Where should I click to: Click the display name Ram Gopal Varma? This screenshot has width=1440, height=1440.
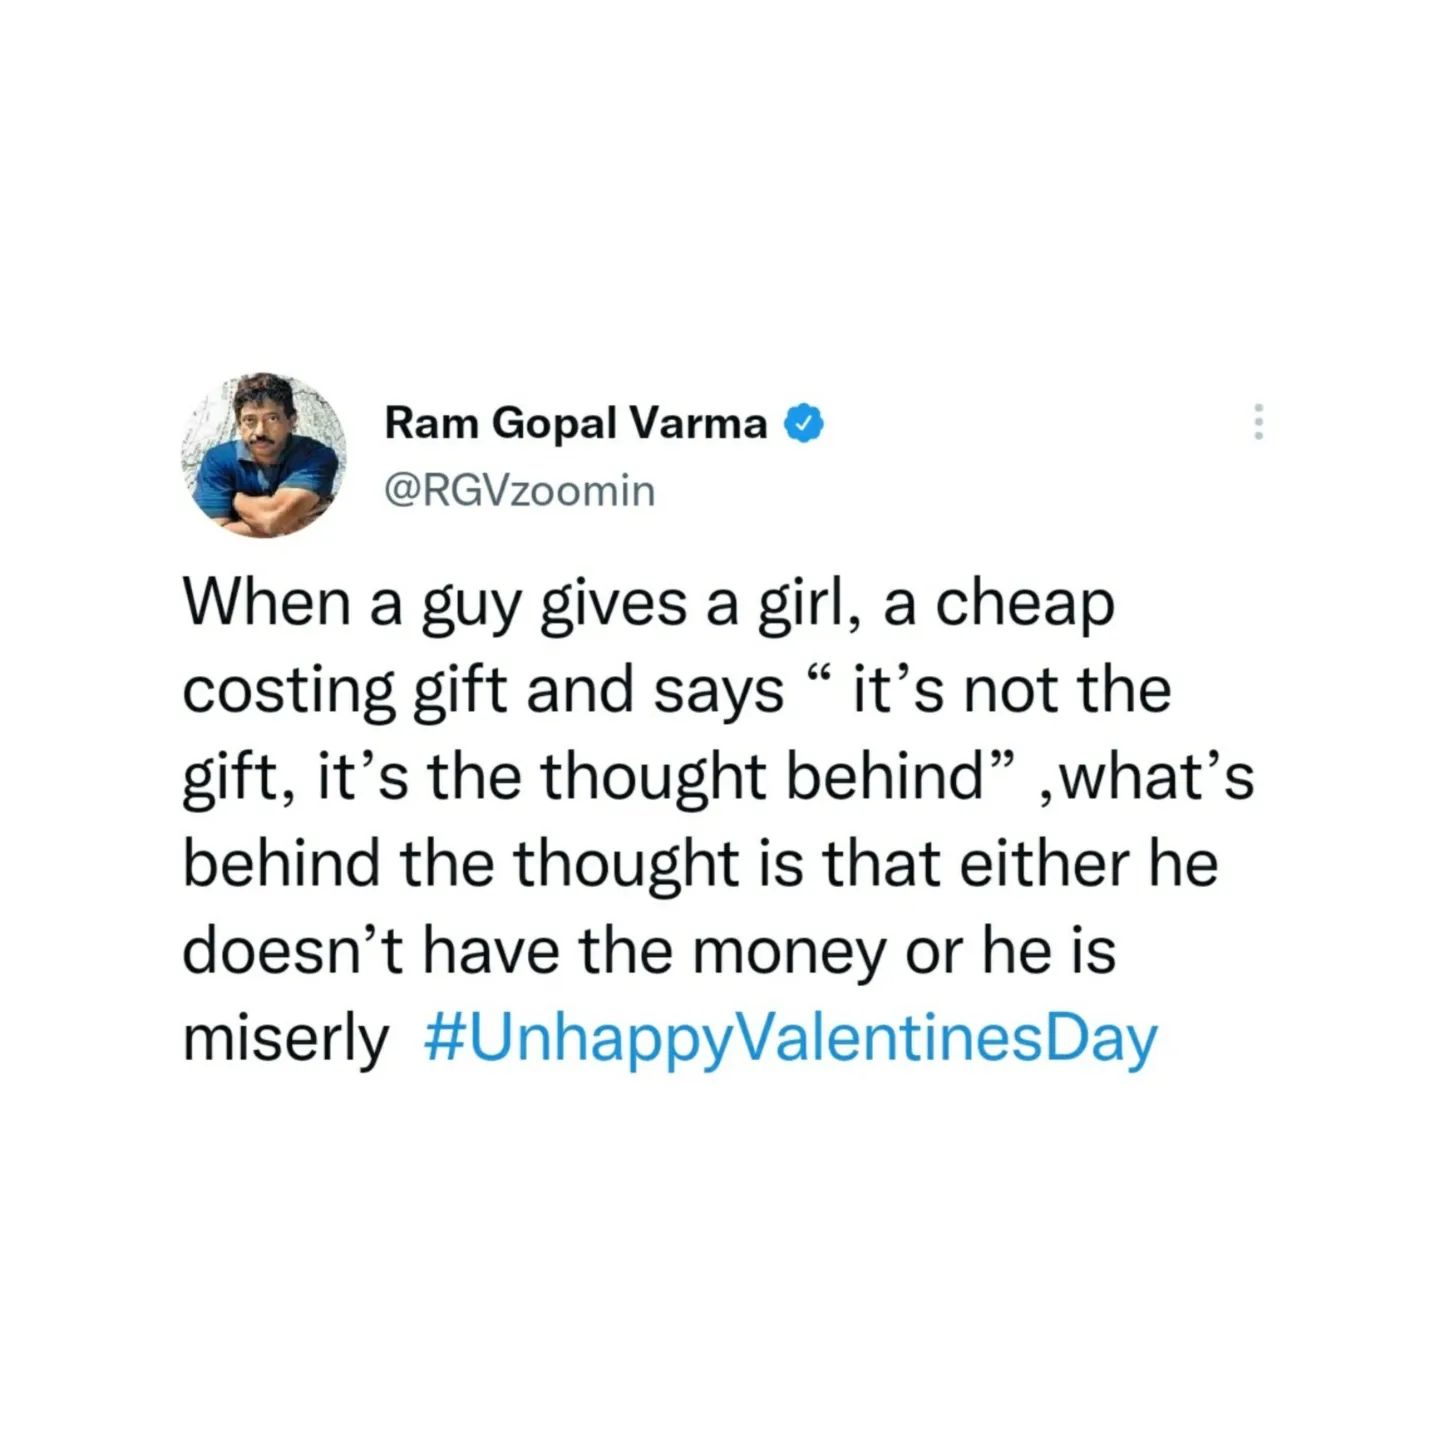[x=576, y=424]
